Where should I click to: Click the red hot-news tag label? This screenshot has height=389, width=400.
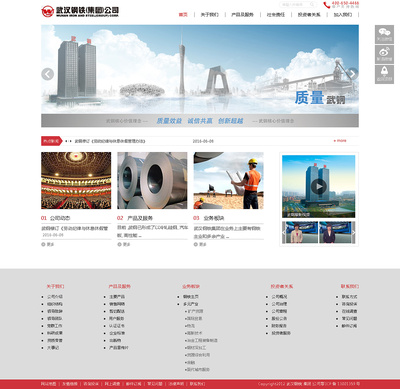click(52, 141)
